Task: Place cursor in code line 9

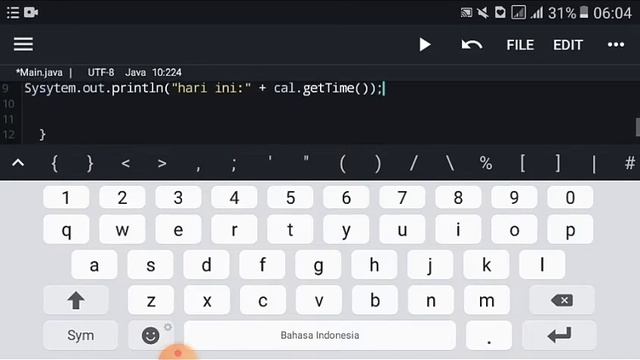Action: click(204, 88)
